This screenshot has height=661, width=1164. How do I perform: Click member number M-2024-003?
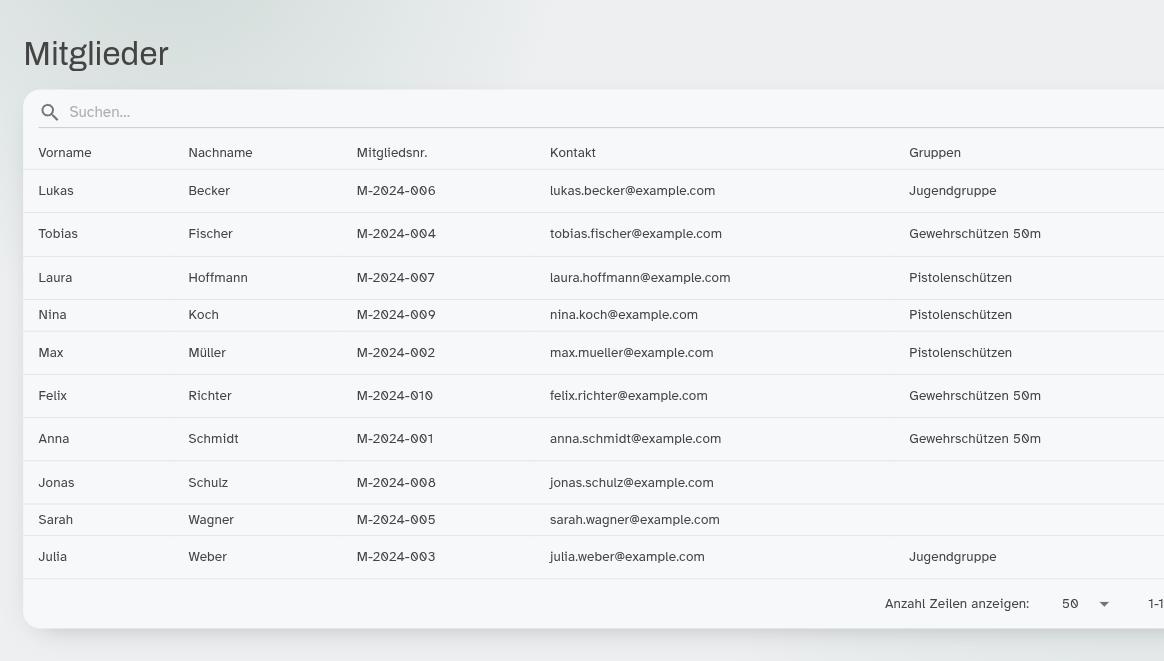coord(396,557)
